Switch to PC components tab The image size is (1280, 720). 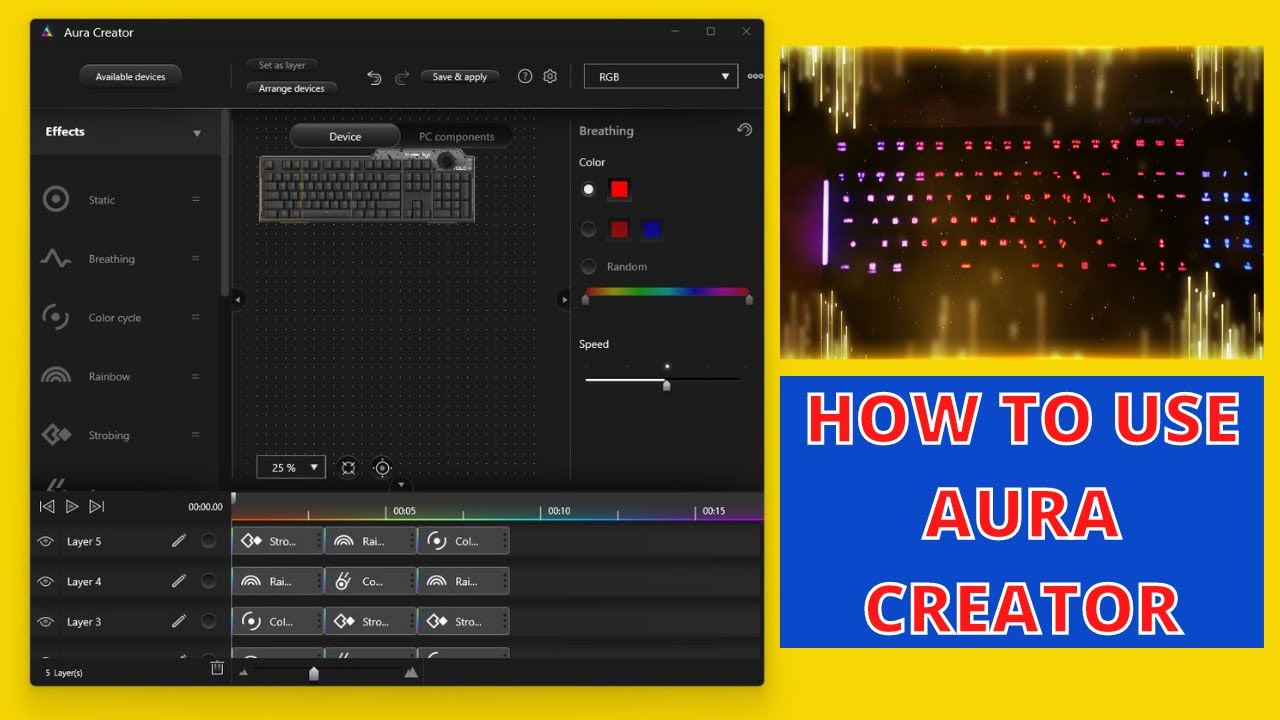[x=456, y=136]
